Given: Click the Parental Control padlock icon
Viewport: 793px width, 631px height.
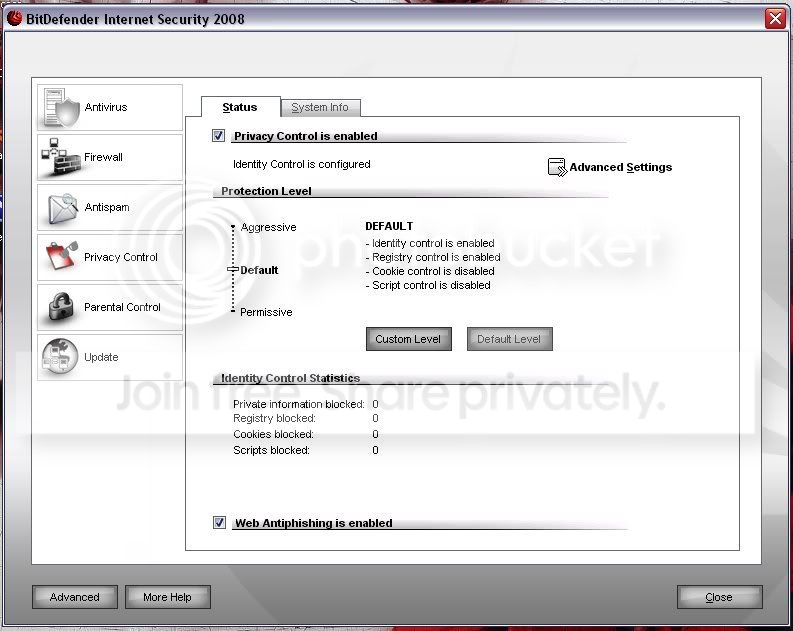Looking at the screenshot, I should (x=61, y=306).
